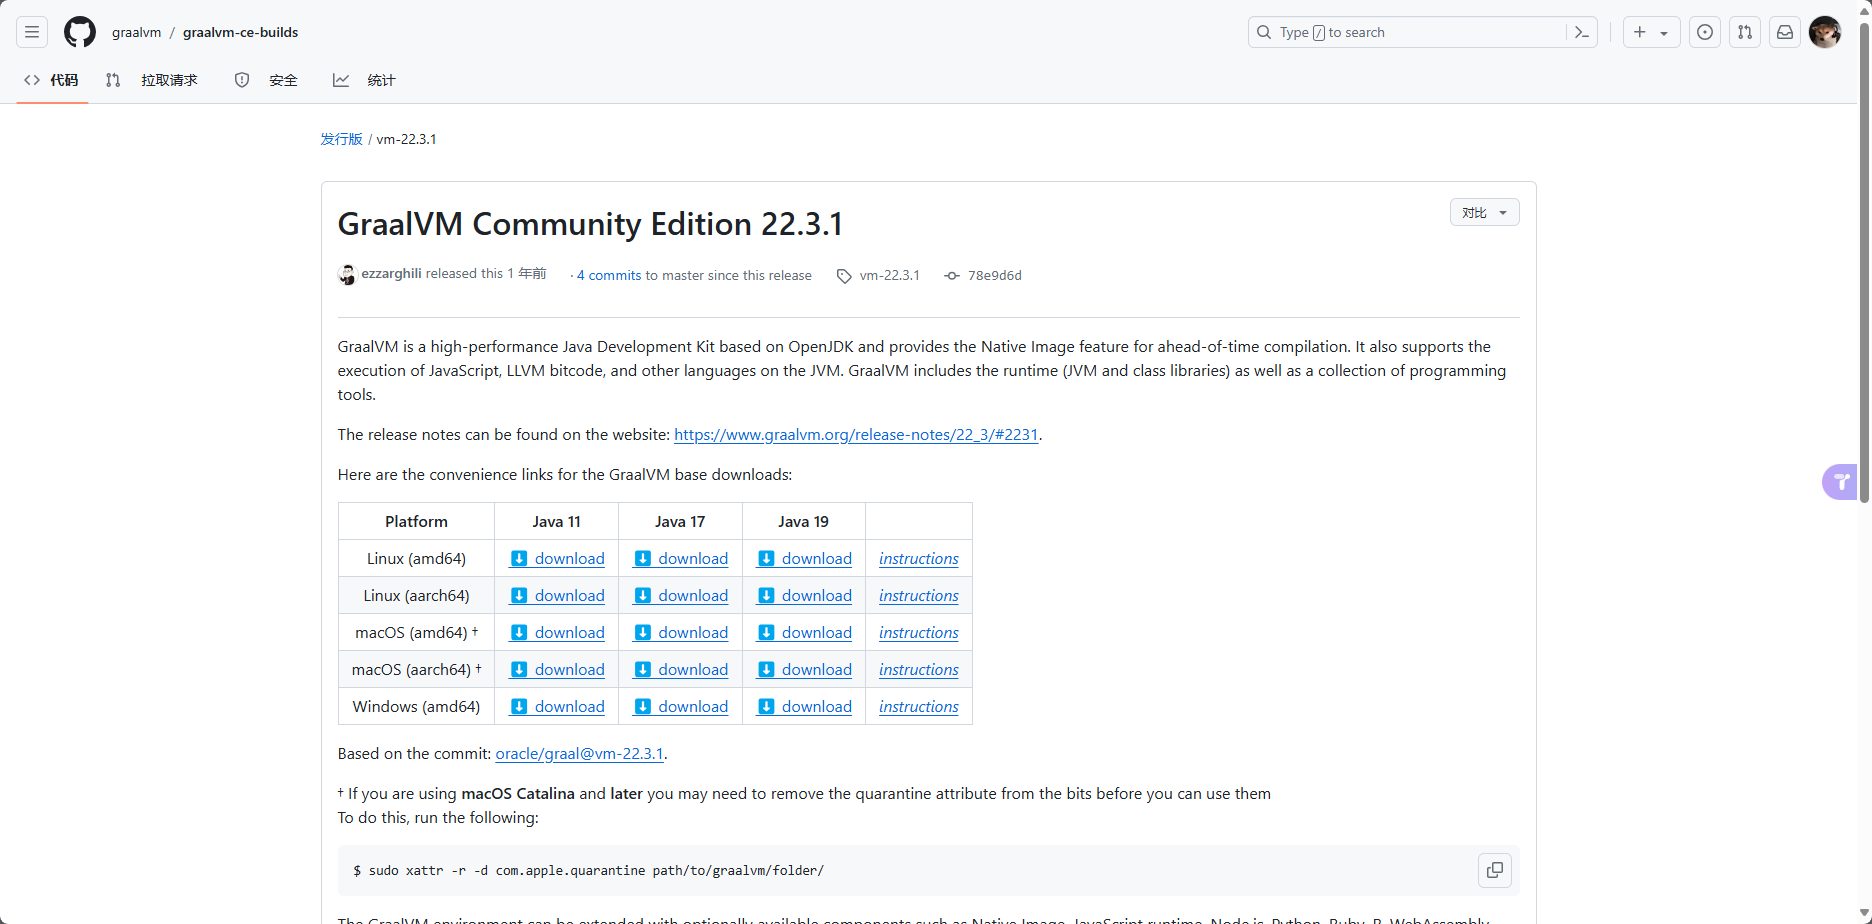Open the graalvm-ce-builds repository link
This screenshot has width=1872, height=924.
point(240,32)
